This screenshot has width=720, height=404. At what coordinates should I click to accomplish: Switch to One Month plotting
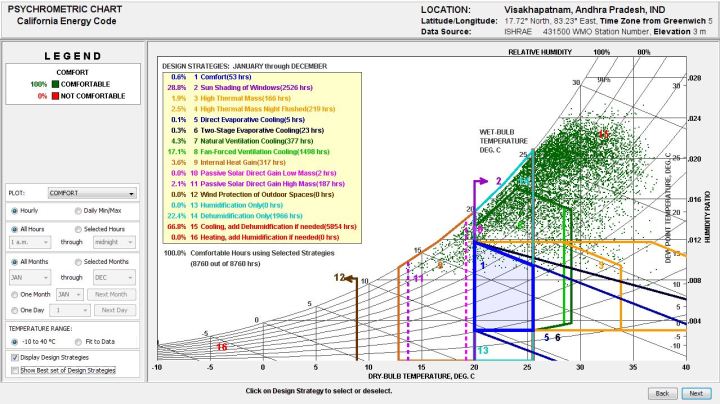tap(13, 295)
